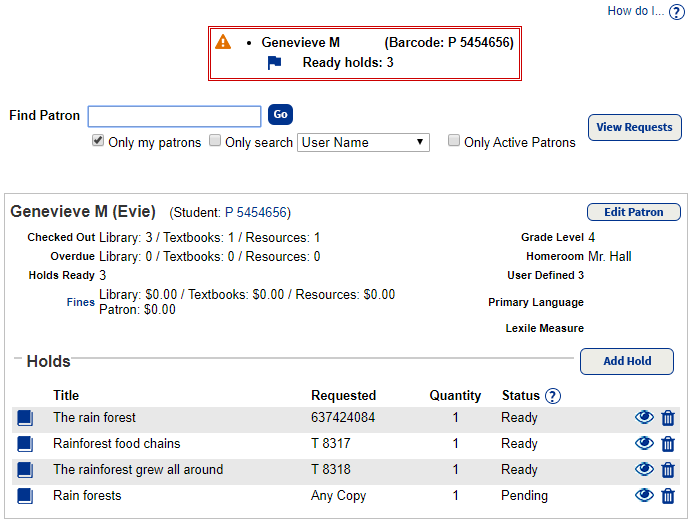Image resolution: width=697 pixels, height=532 pixels.
Task: Check the Only Active Patrons box
Action: [x=454, y=141]
